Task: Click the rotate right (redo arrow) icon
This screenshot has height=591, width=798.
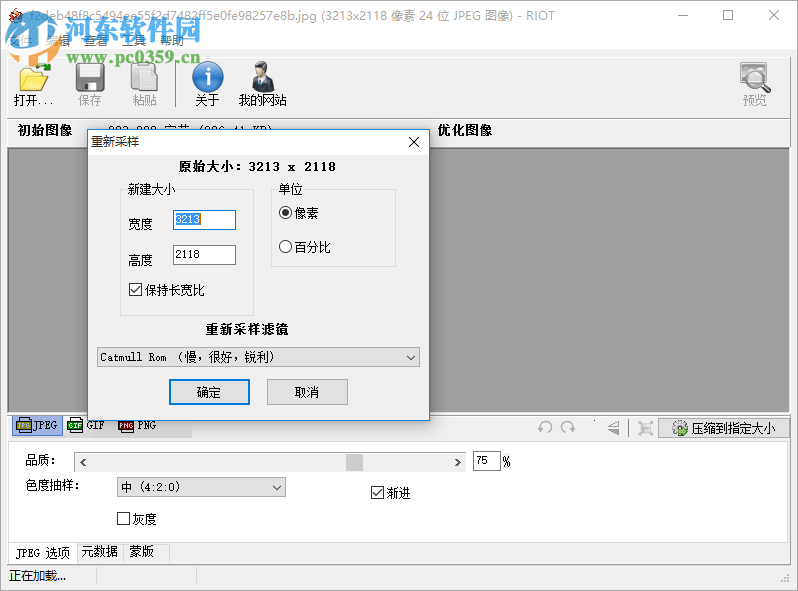Action: click(x=568, y=428)
